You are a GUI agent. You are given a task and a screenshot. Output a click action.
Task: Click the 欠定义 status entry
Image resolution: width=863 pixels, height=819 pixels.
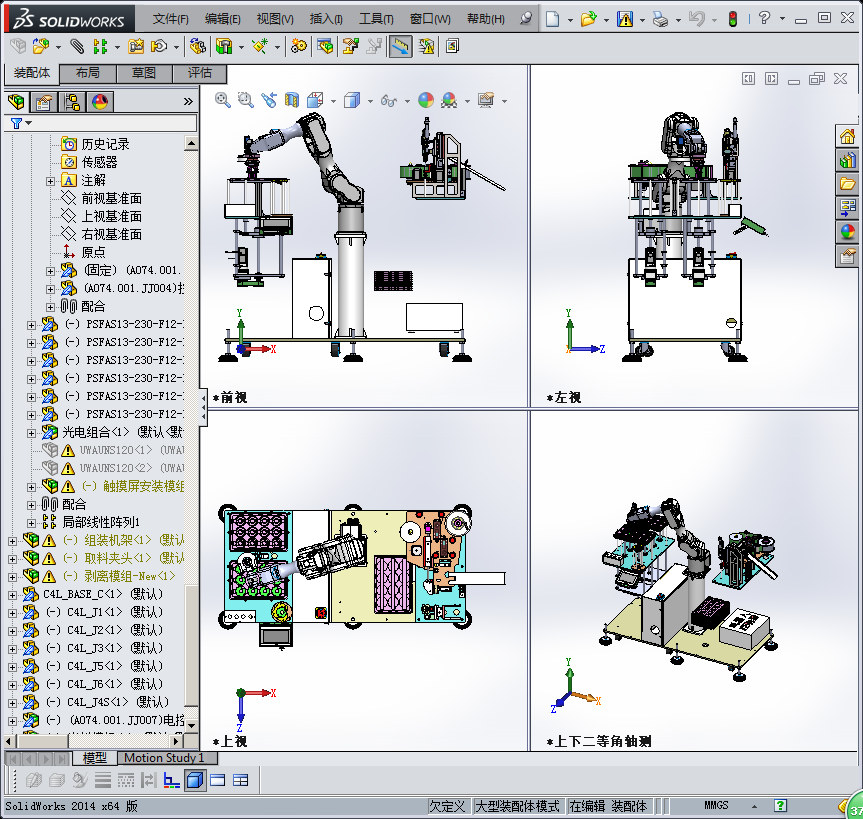(447, 806)
